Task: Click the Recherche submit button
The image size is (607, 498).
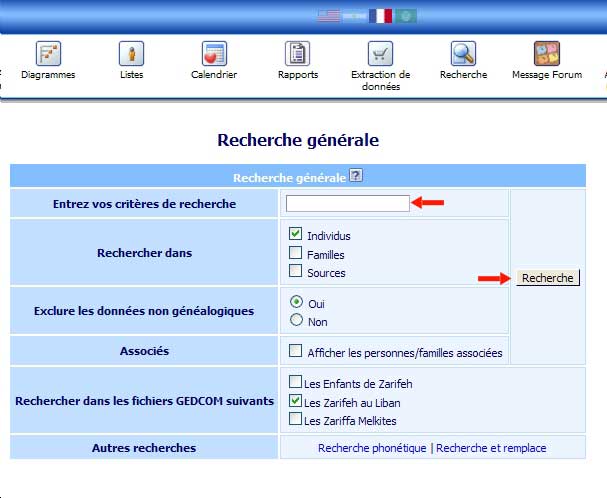Action: click(548, 278)
